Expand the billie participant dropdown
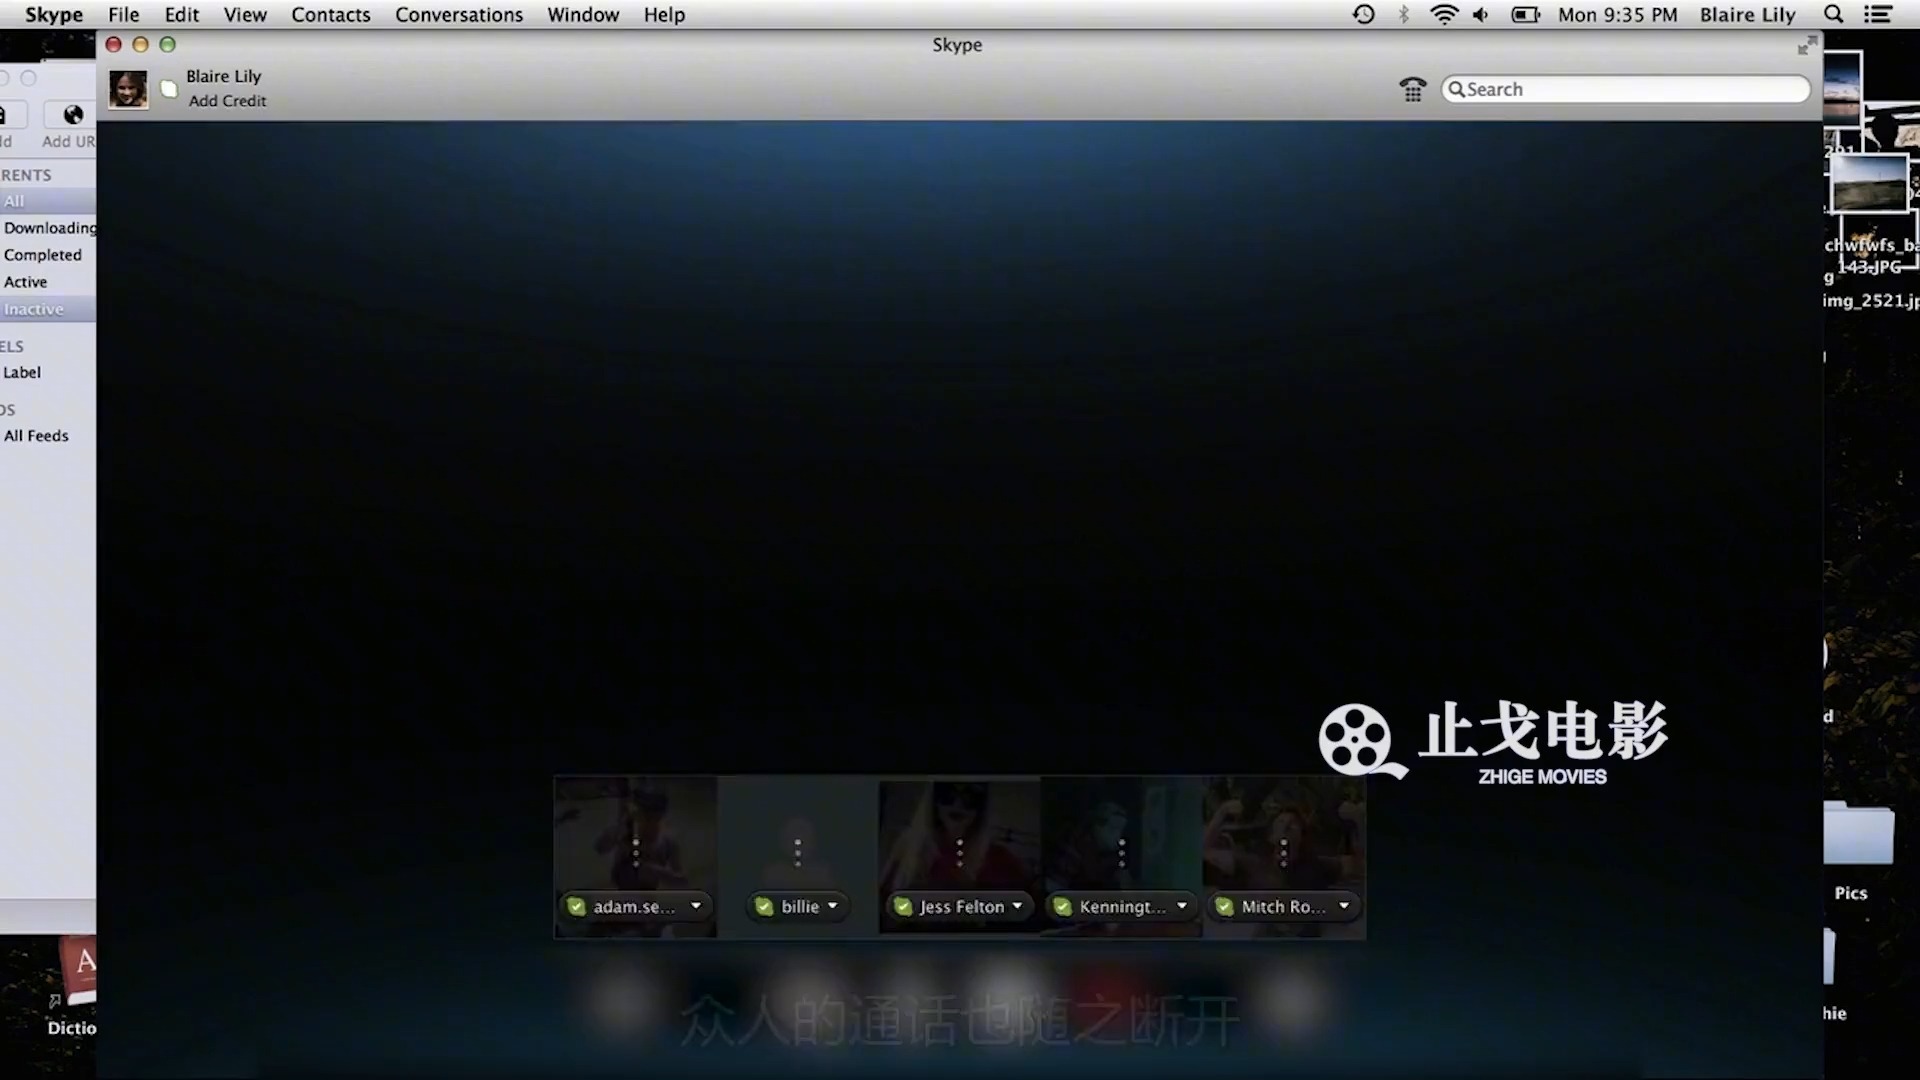The height and width of the screenshot is (1080, 1920). click(x=832, y=906)
